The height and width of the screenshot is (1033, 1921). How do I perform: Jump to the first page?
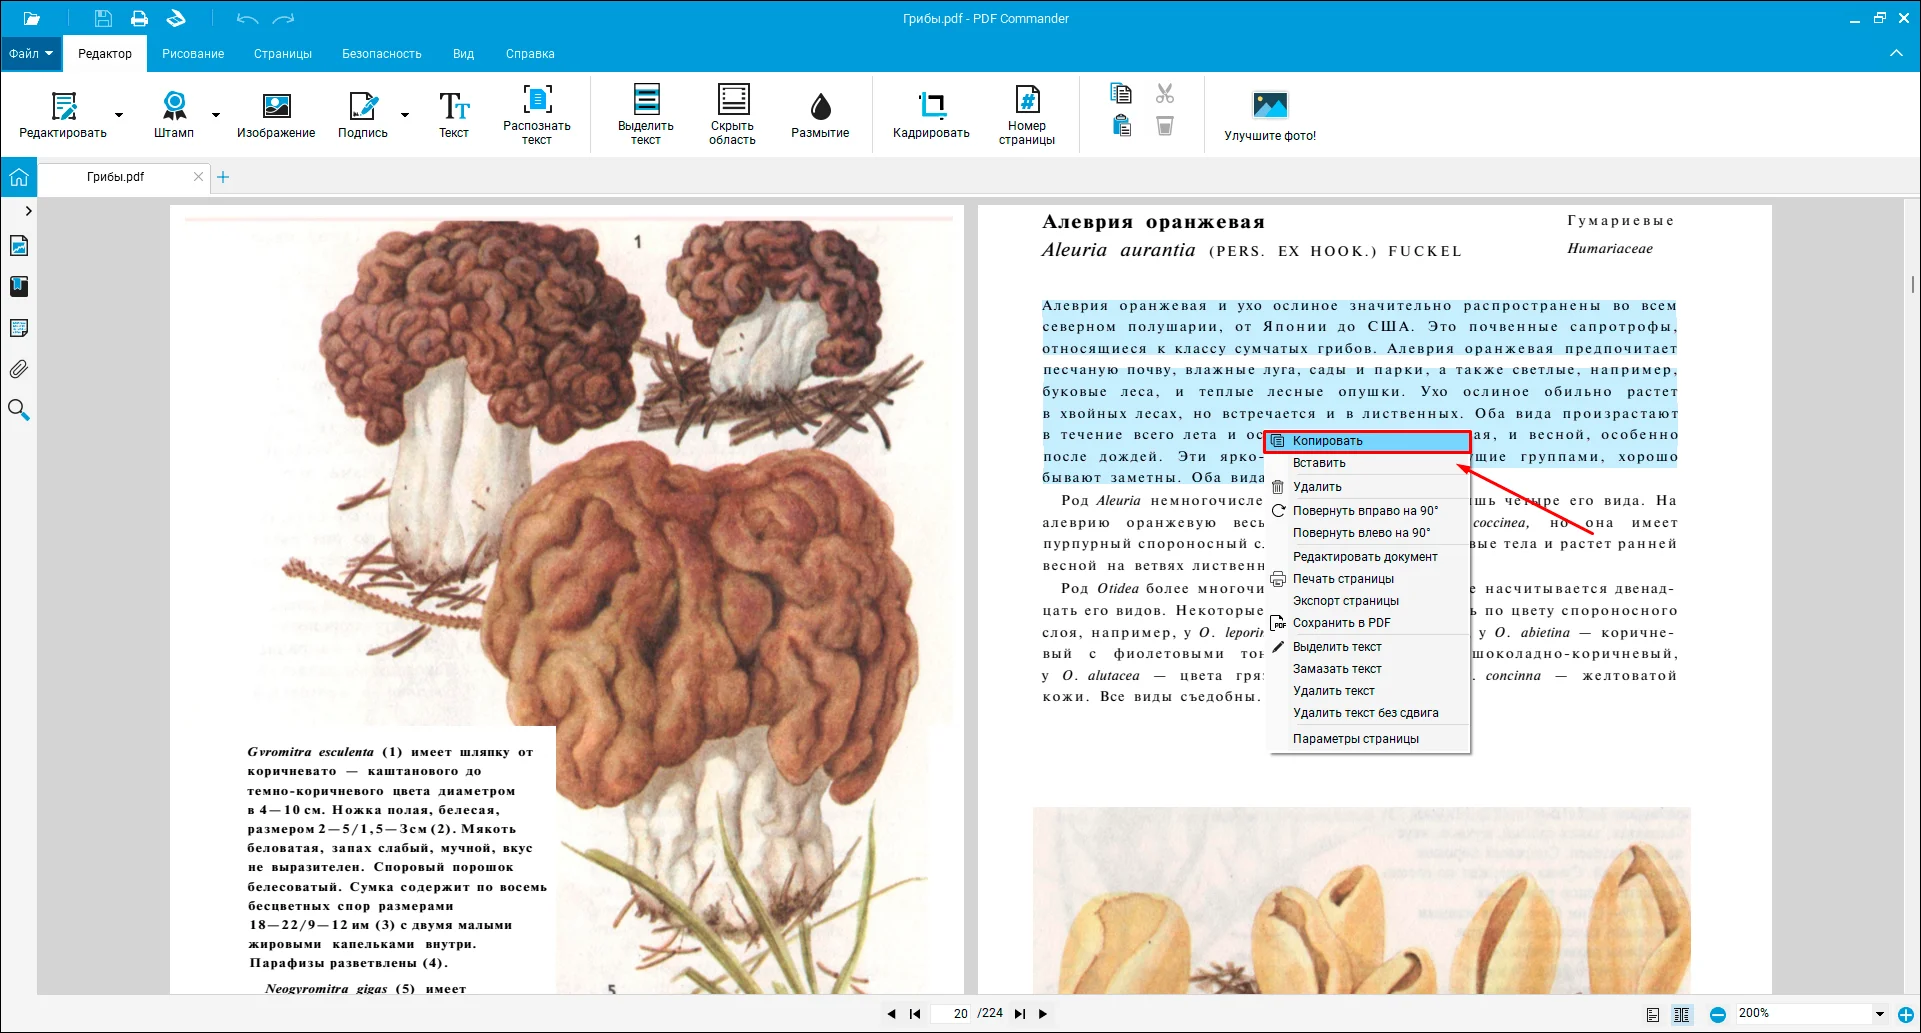coord(915,1014)
